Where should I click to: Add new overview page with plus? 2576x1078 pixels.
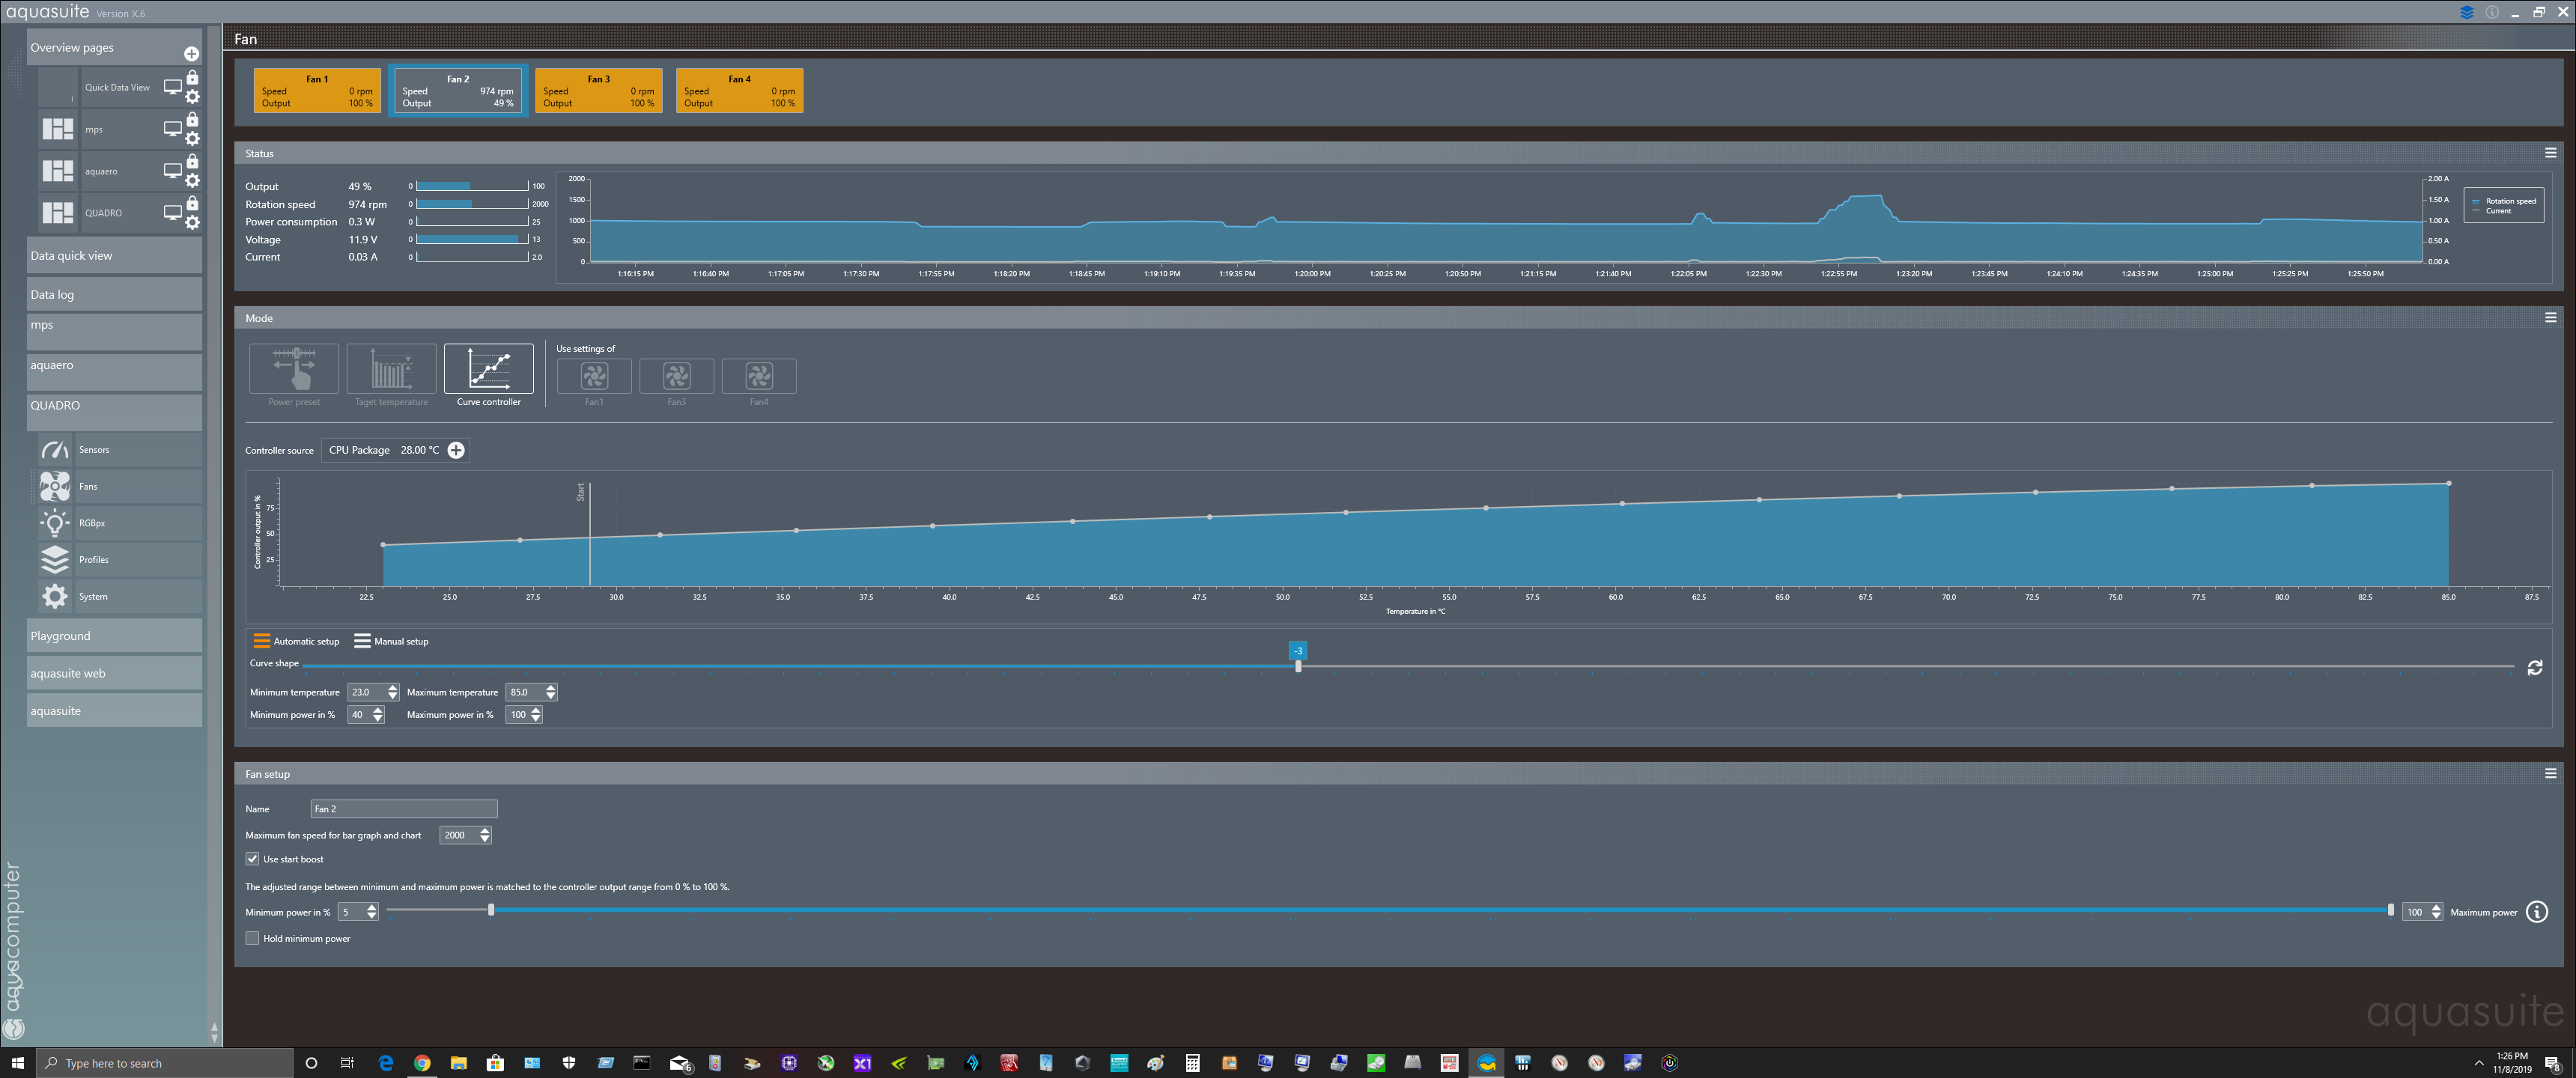pyautogui.click(x=191, y=54)
